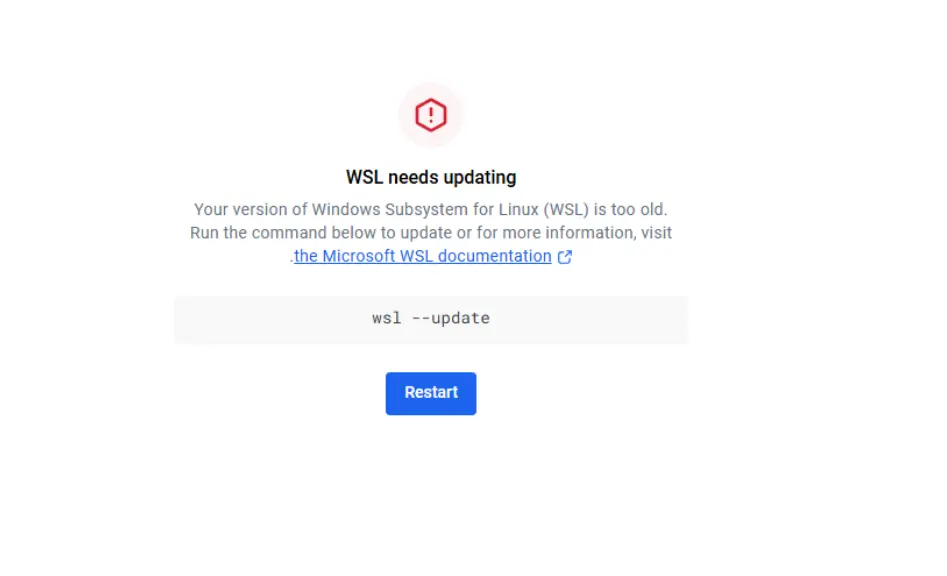
Task: Open the Microsoft WSL documentation link
Action: 422,256
